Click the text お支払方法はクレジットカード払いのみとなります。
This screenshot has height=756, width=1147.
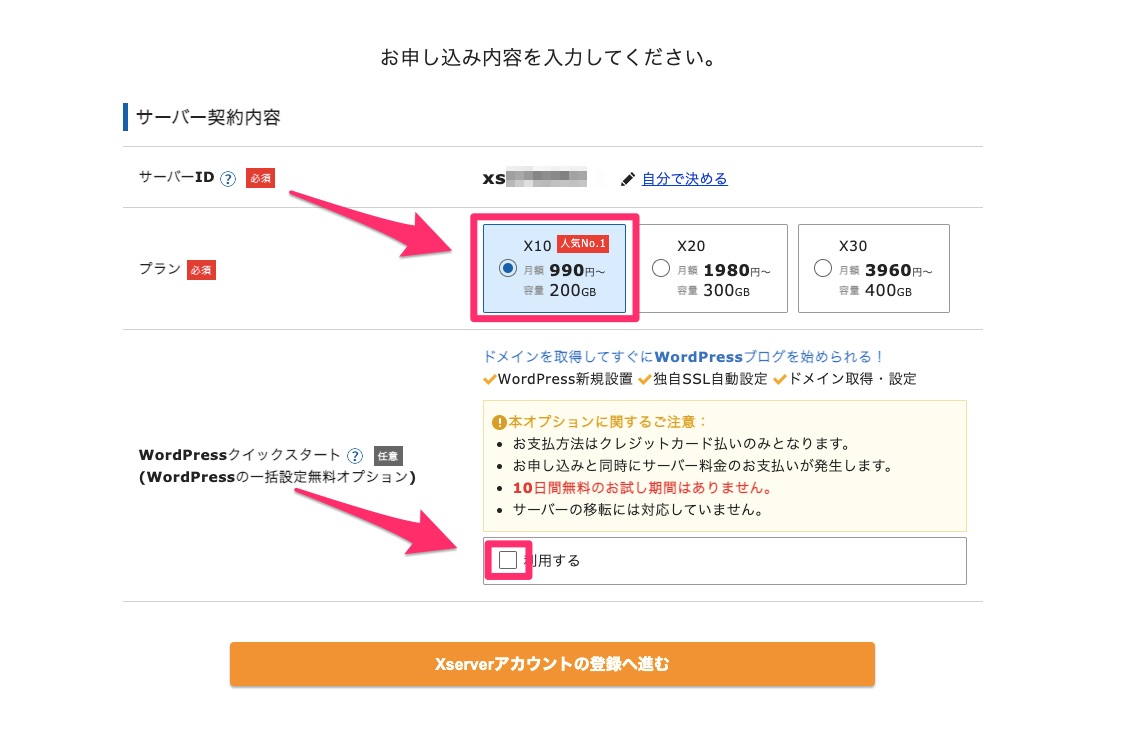coord(682,444)
